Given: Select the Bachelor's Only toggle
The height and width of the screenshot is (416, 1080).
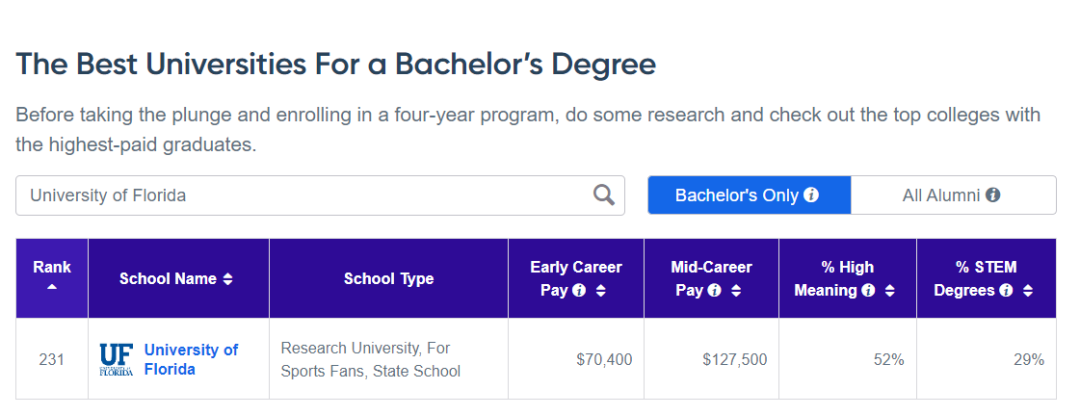Looking at the screenshot, I should pos(748,195).
